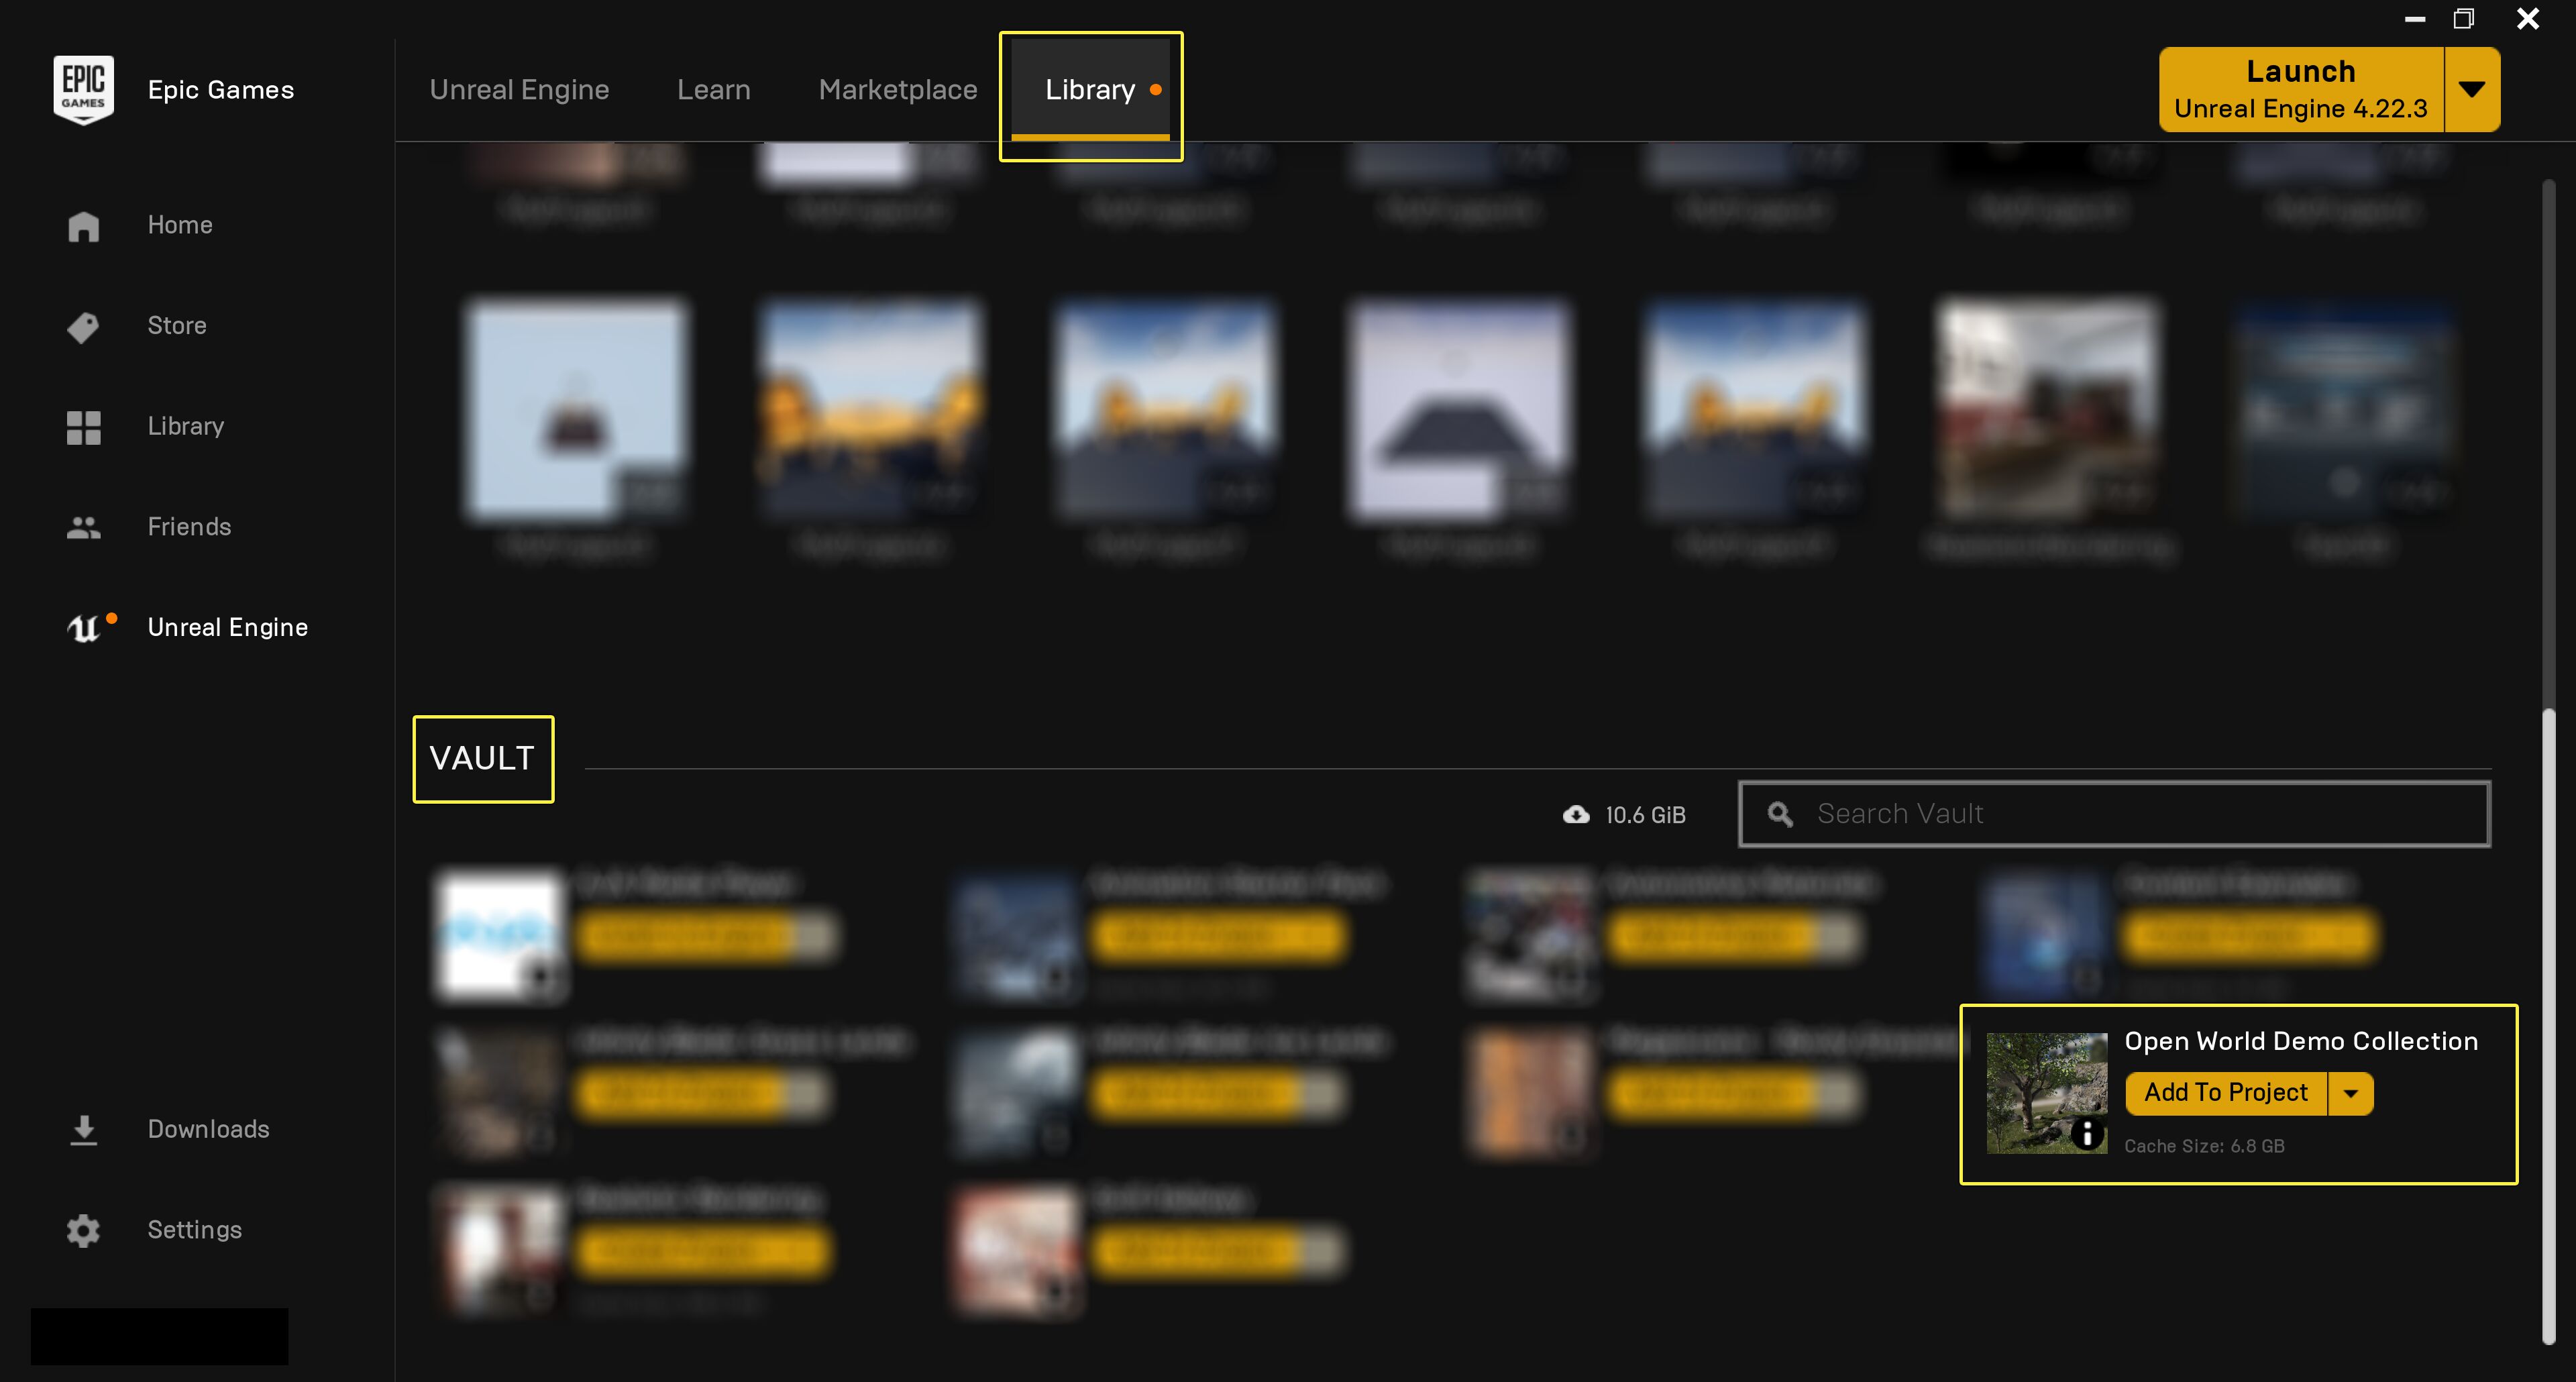Screen dimensions: 2576x1382
Task: Open Library via the sidebar grid icon
Action: (84, 427)
